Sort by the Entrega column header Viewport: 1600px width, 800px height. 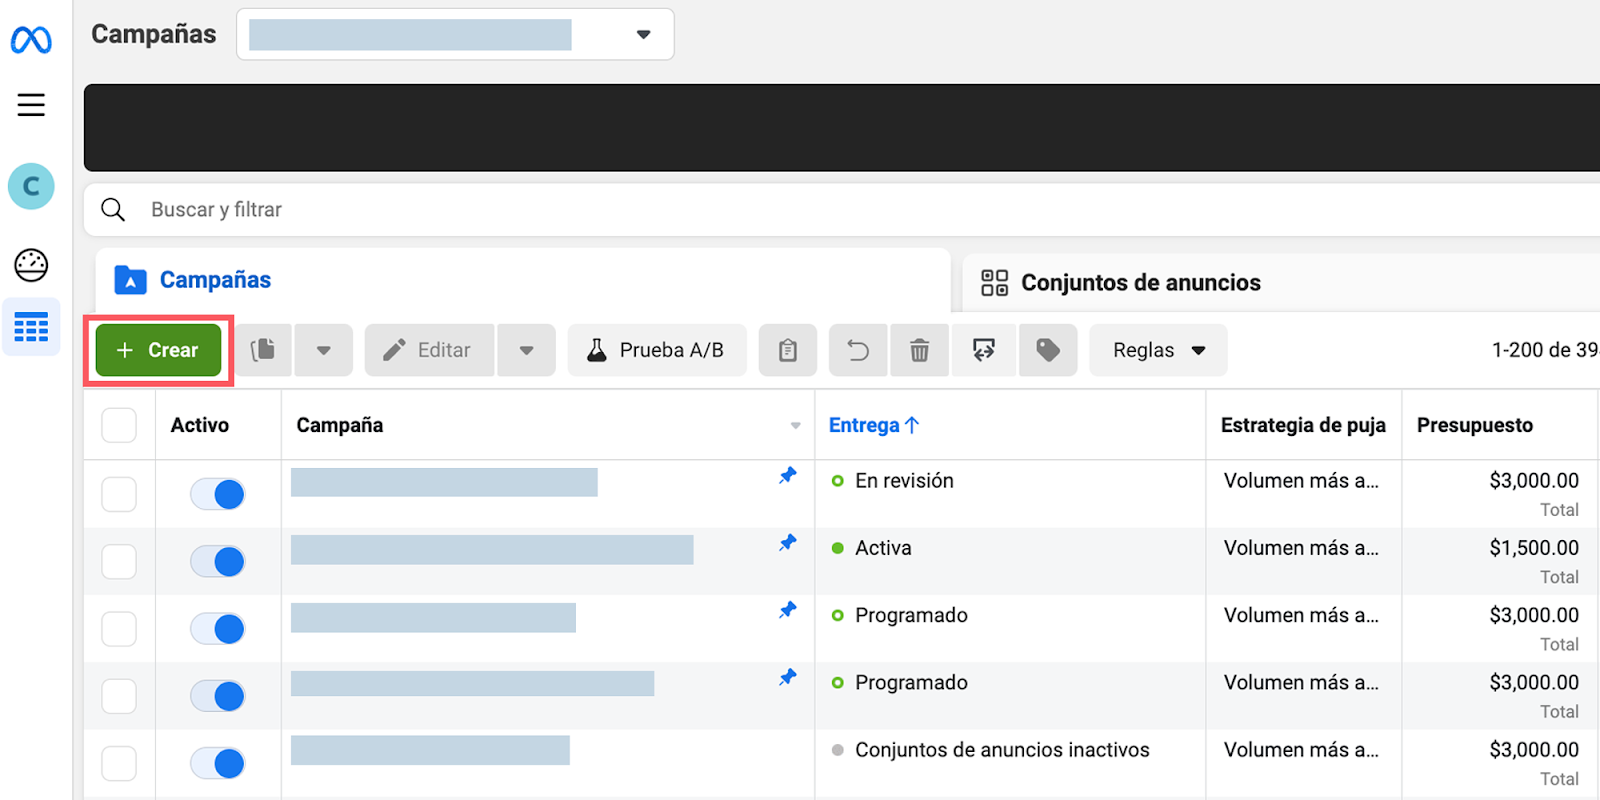874,425
